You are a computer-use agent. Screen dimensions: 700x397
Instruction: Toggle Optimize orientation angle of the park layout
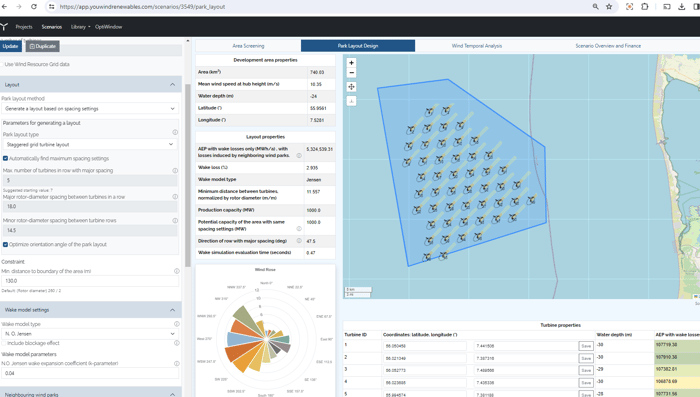[5, 245]
